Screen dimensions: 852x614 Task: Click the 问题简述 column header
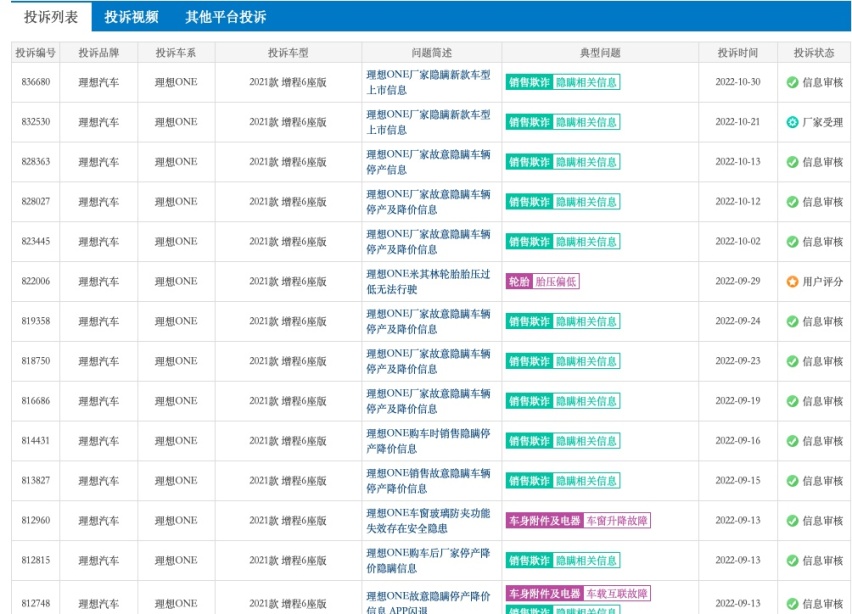[x=431, y=53]
